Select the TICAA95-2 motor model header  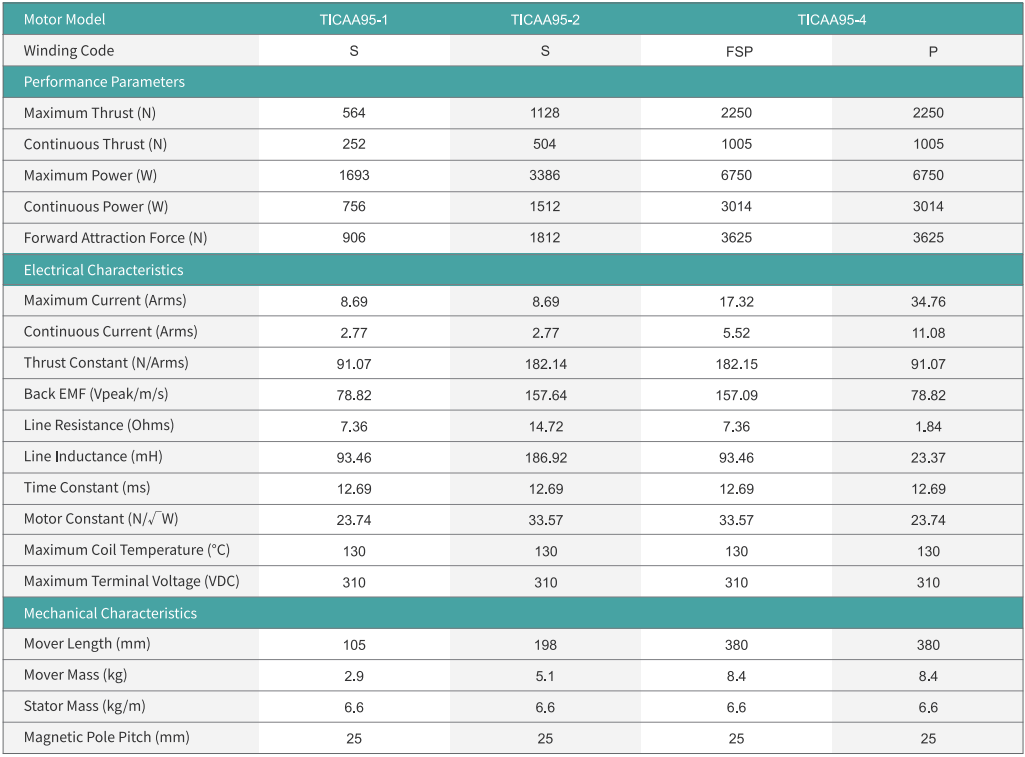[x=545, y=20]
